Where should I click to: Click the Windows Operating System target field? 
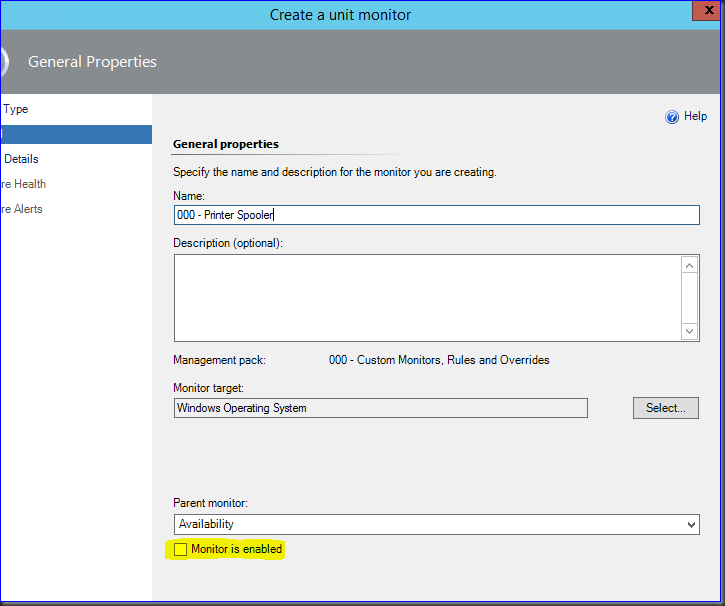coord(380,408)
